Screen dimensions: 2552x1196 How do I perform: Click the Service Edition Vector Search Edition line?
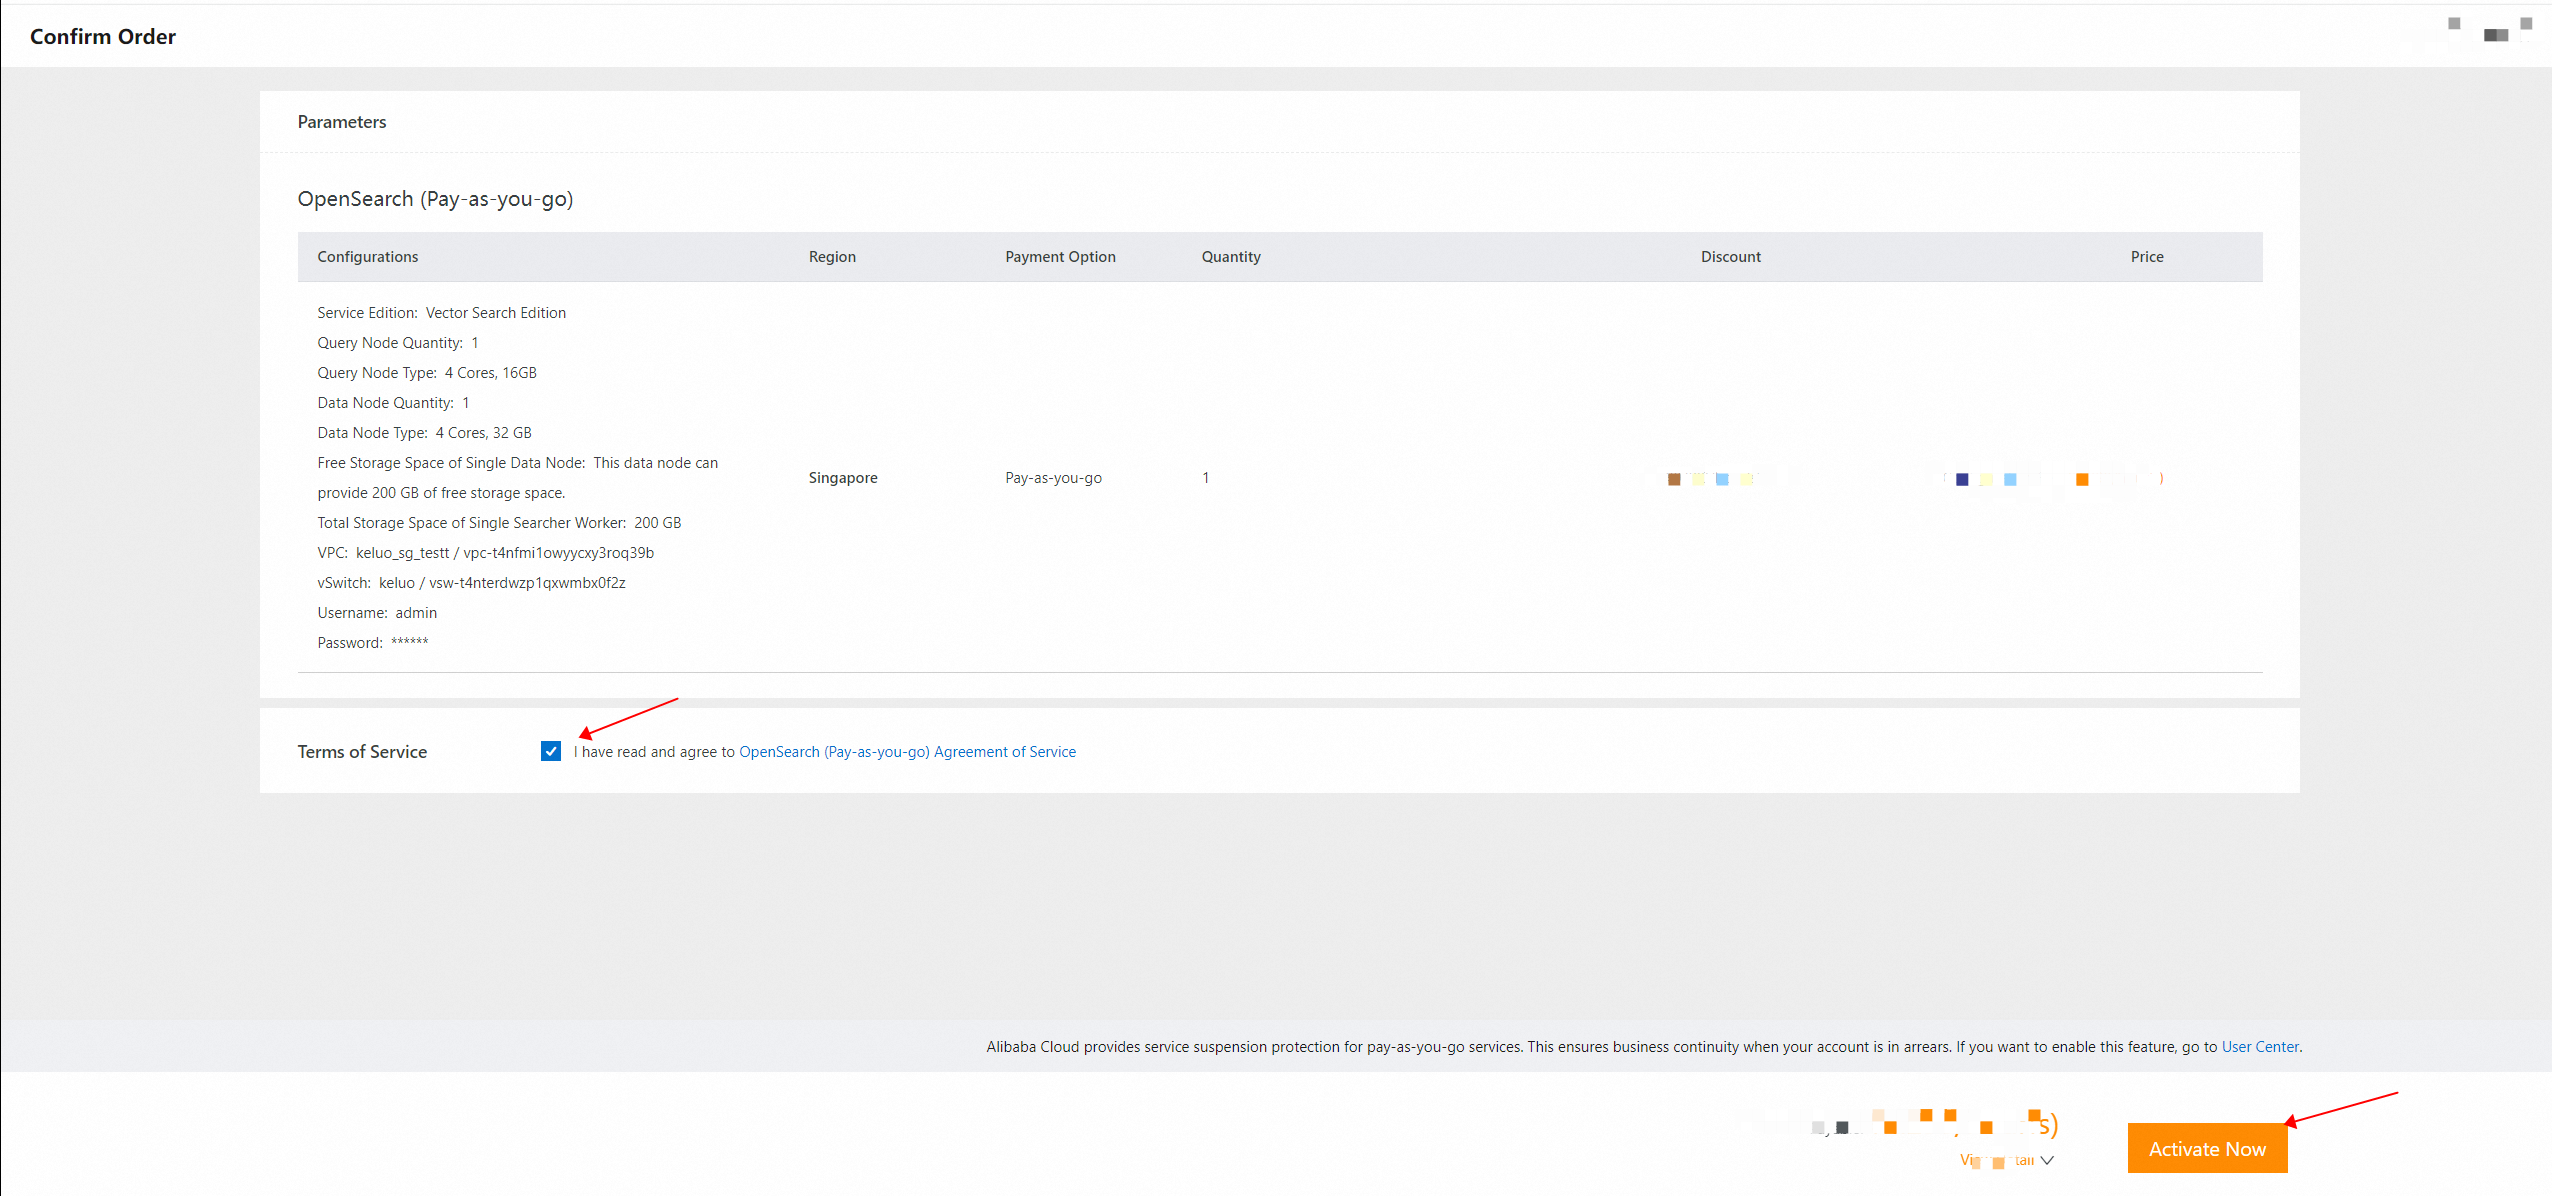pyautogui.click(x=441, y=313)
